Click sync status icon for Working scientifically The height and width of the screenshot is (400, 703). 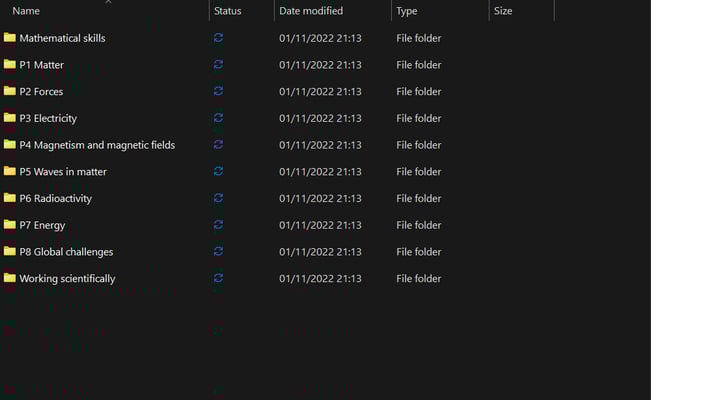(x=218, y=278)
